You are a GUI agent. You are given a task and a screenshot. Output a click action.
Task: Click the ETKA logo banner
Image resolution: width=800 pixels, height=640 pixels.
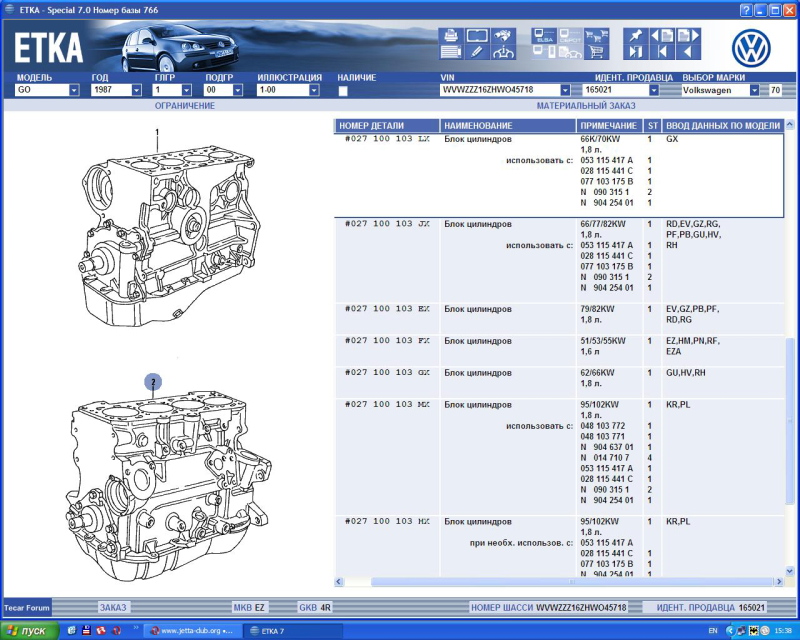48,48
